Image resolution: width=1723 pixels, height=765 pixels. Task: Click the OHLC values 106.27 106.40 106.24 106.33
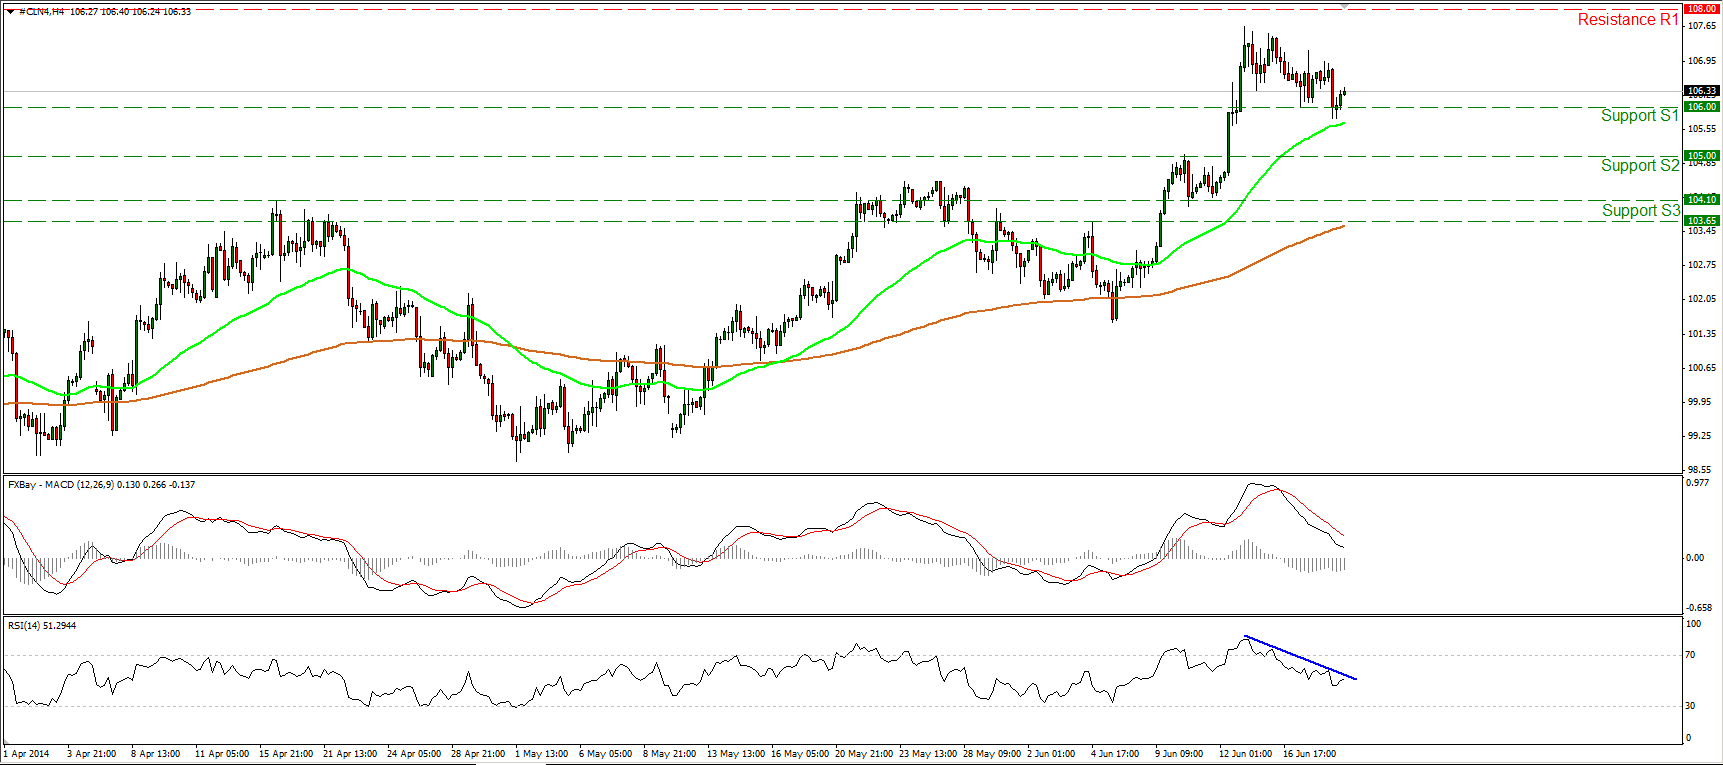(131, 11)
